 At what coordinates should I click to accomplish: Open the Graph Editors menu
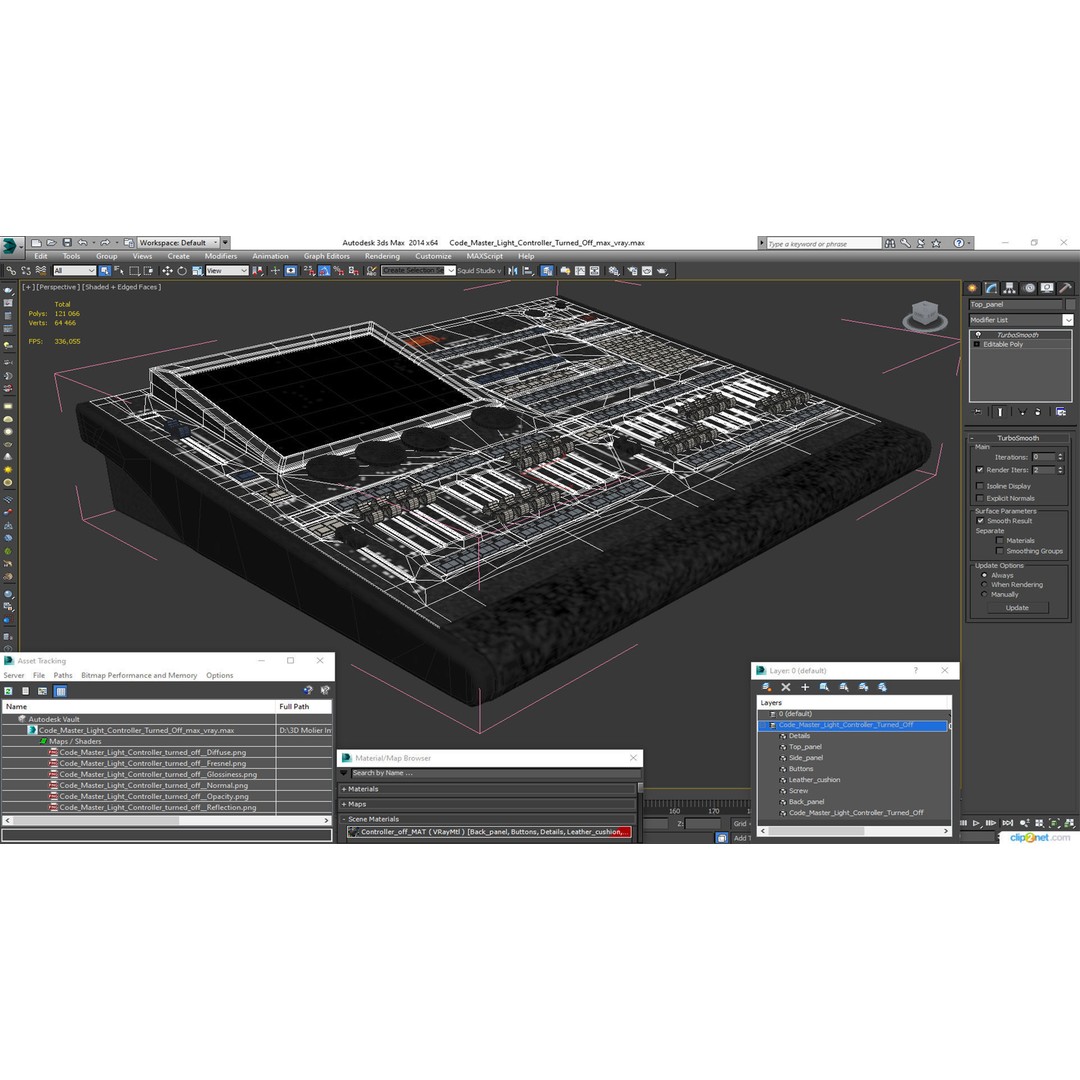[326, 256]
